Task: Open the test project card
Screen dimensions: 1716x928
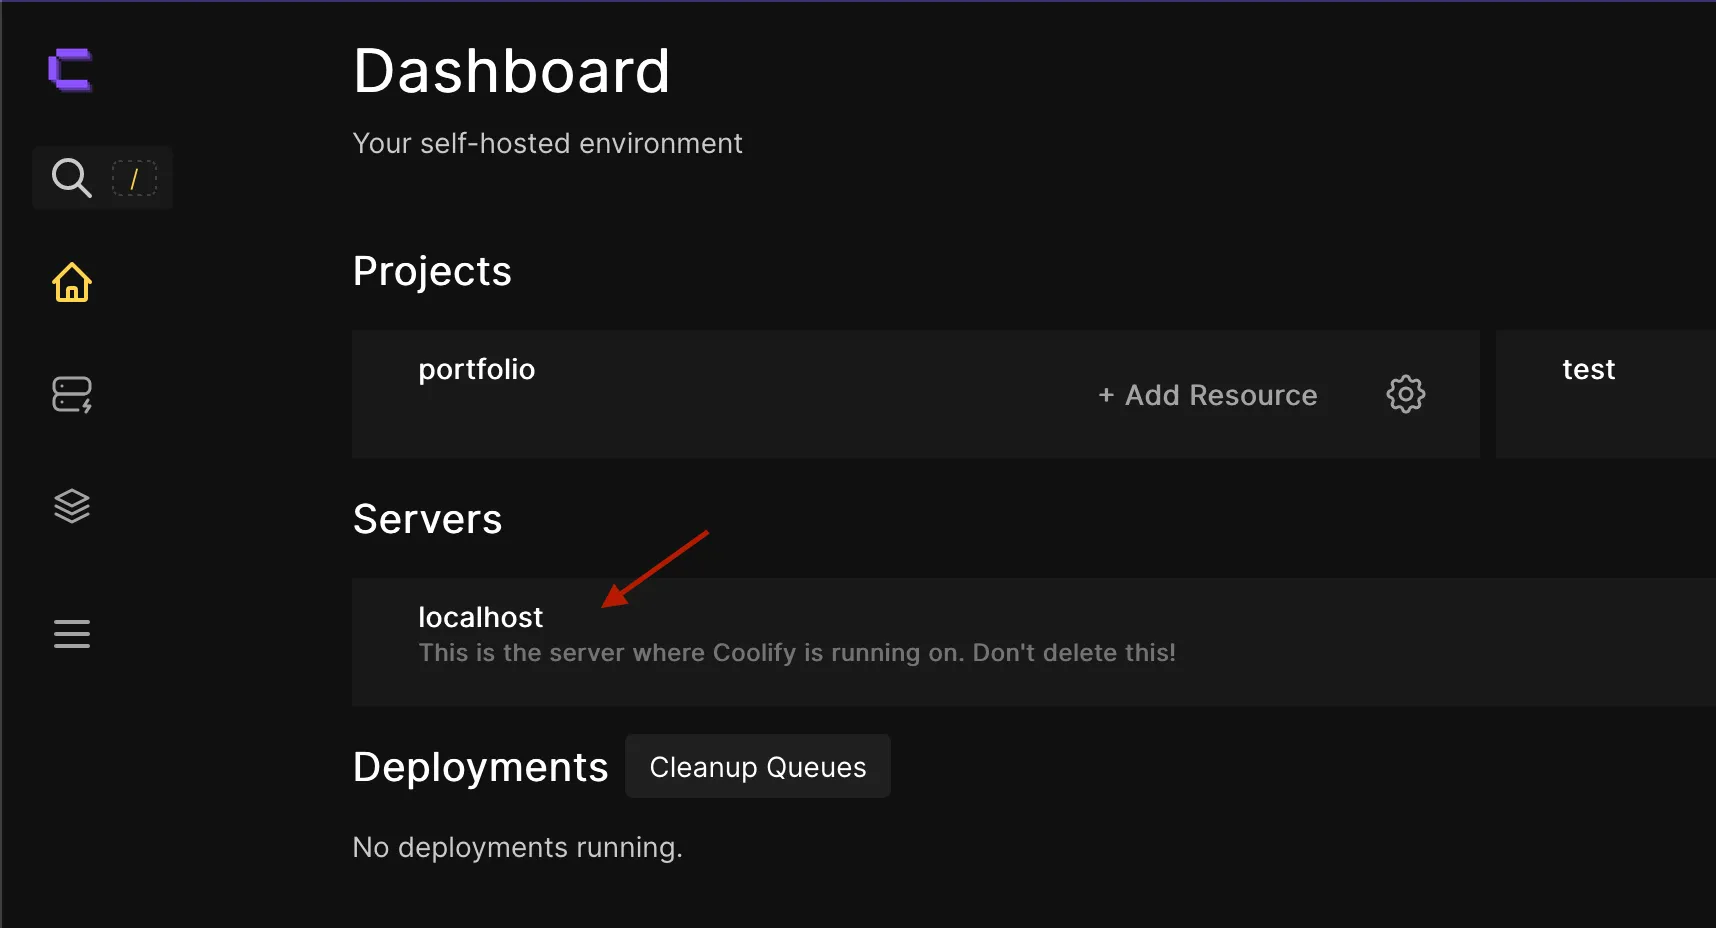Action: coord(1606,394)
